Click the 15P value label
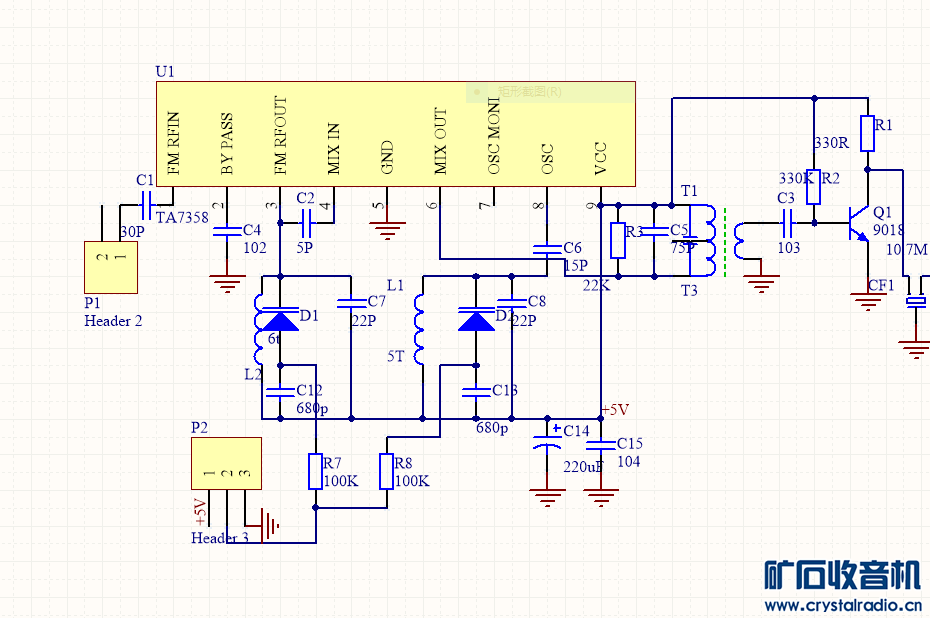Screen dimensions: 930x618 [x=576, y=265]
